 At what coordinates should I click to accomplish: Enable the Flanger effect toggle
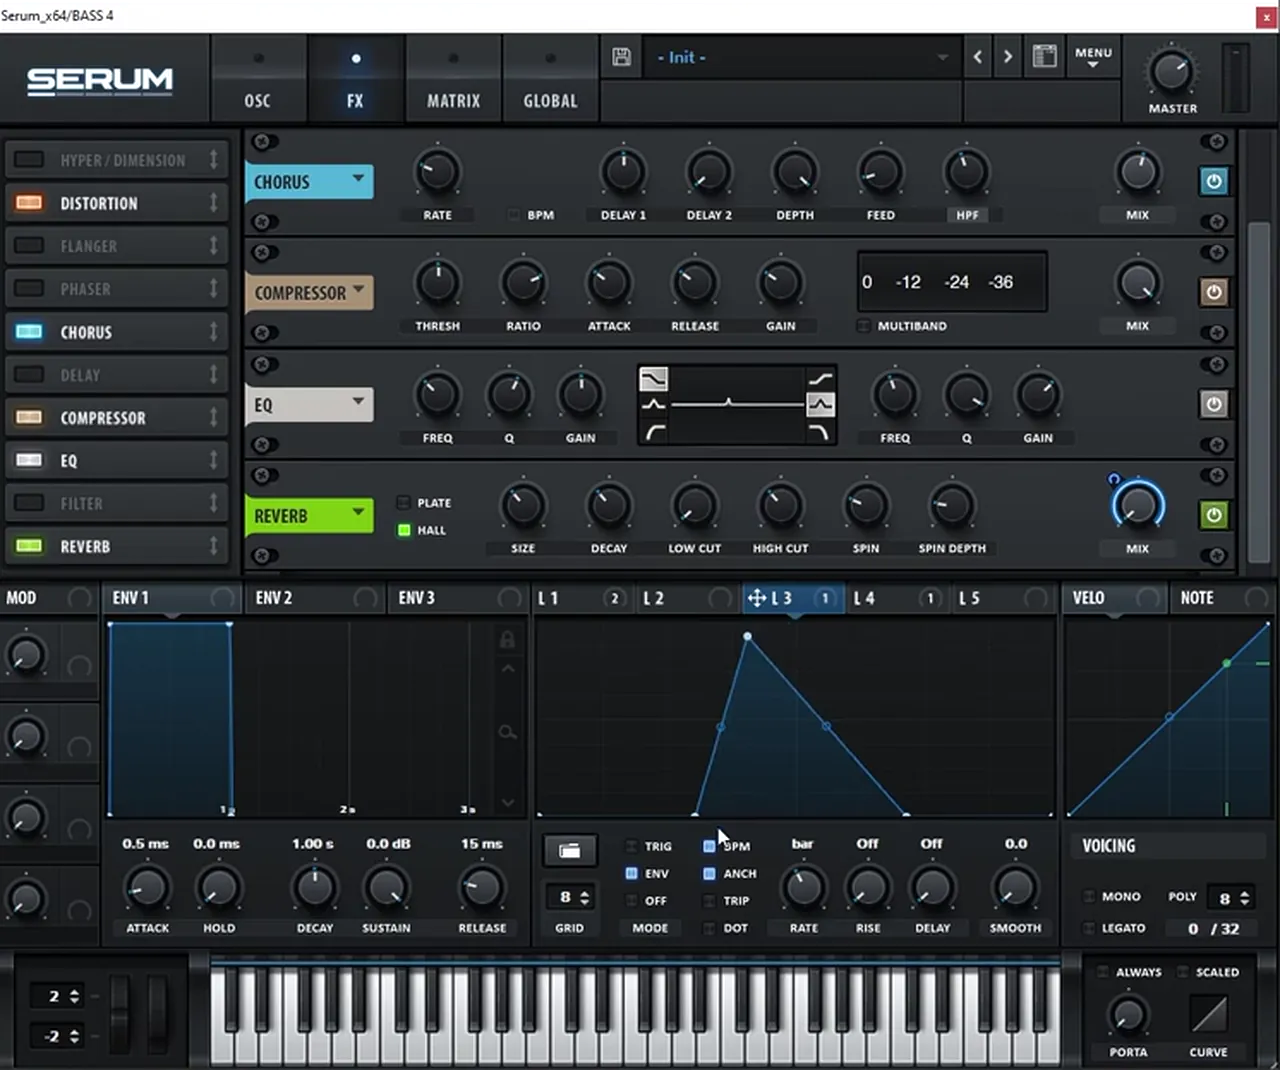[29, 246]
